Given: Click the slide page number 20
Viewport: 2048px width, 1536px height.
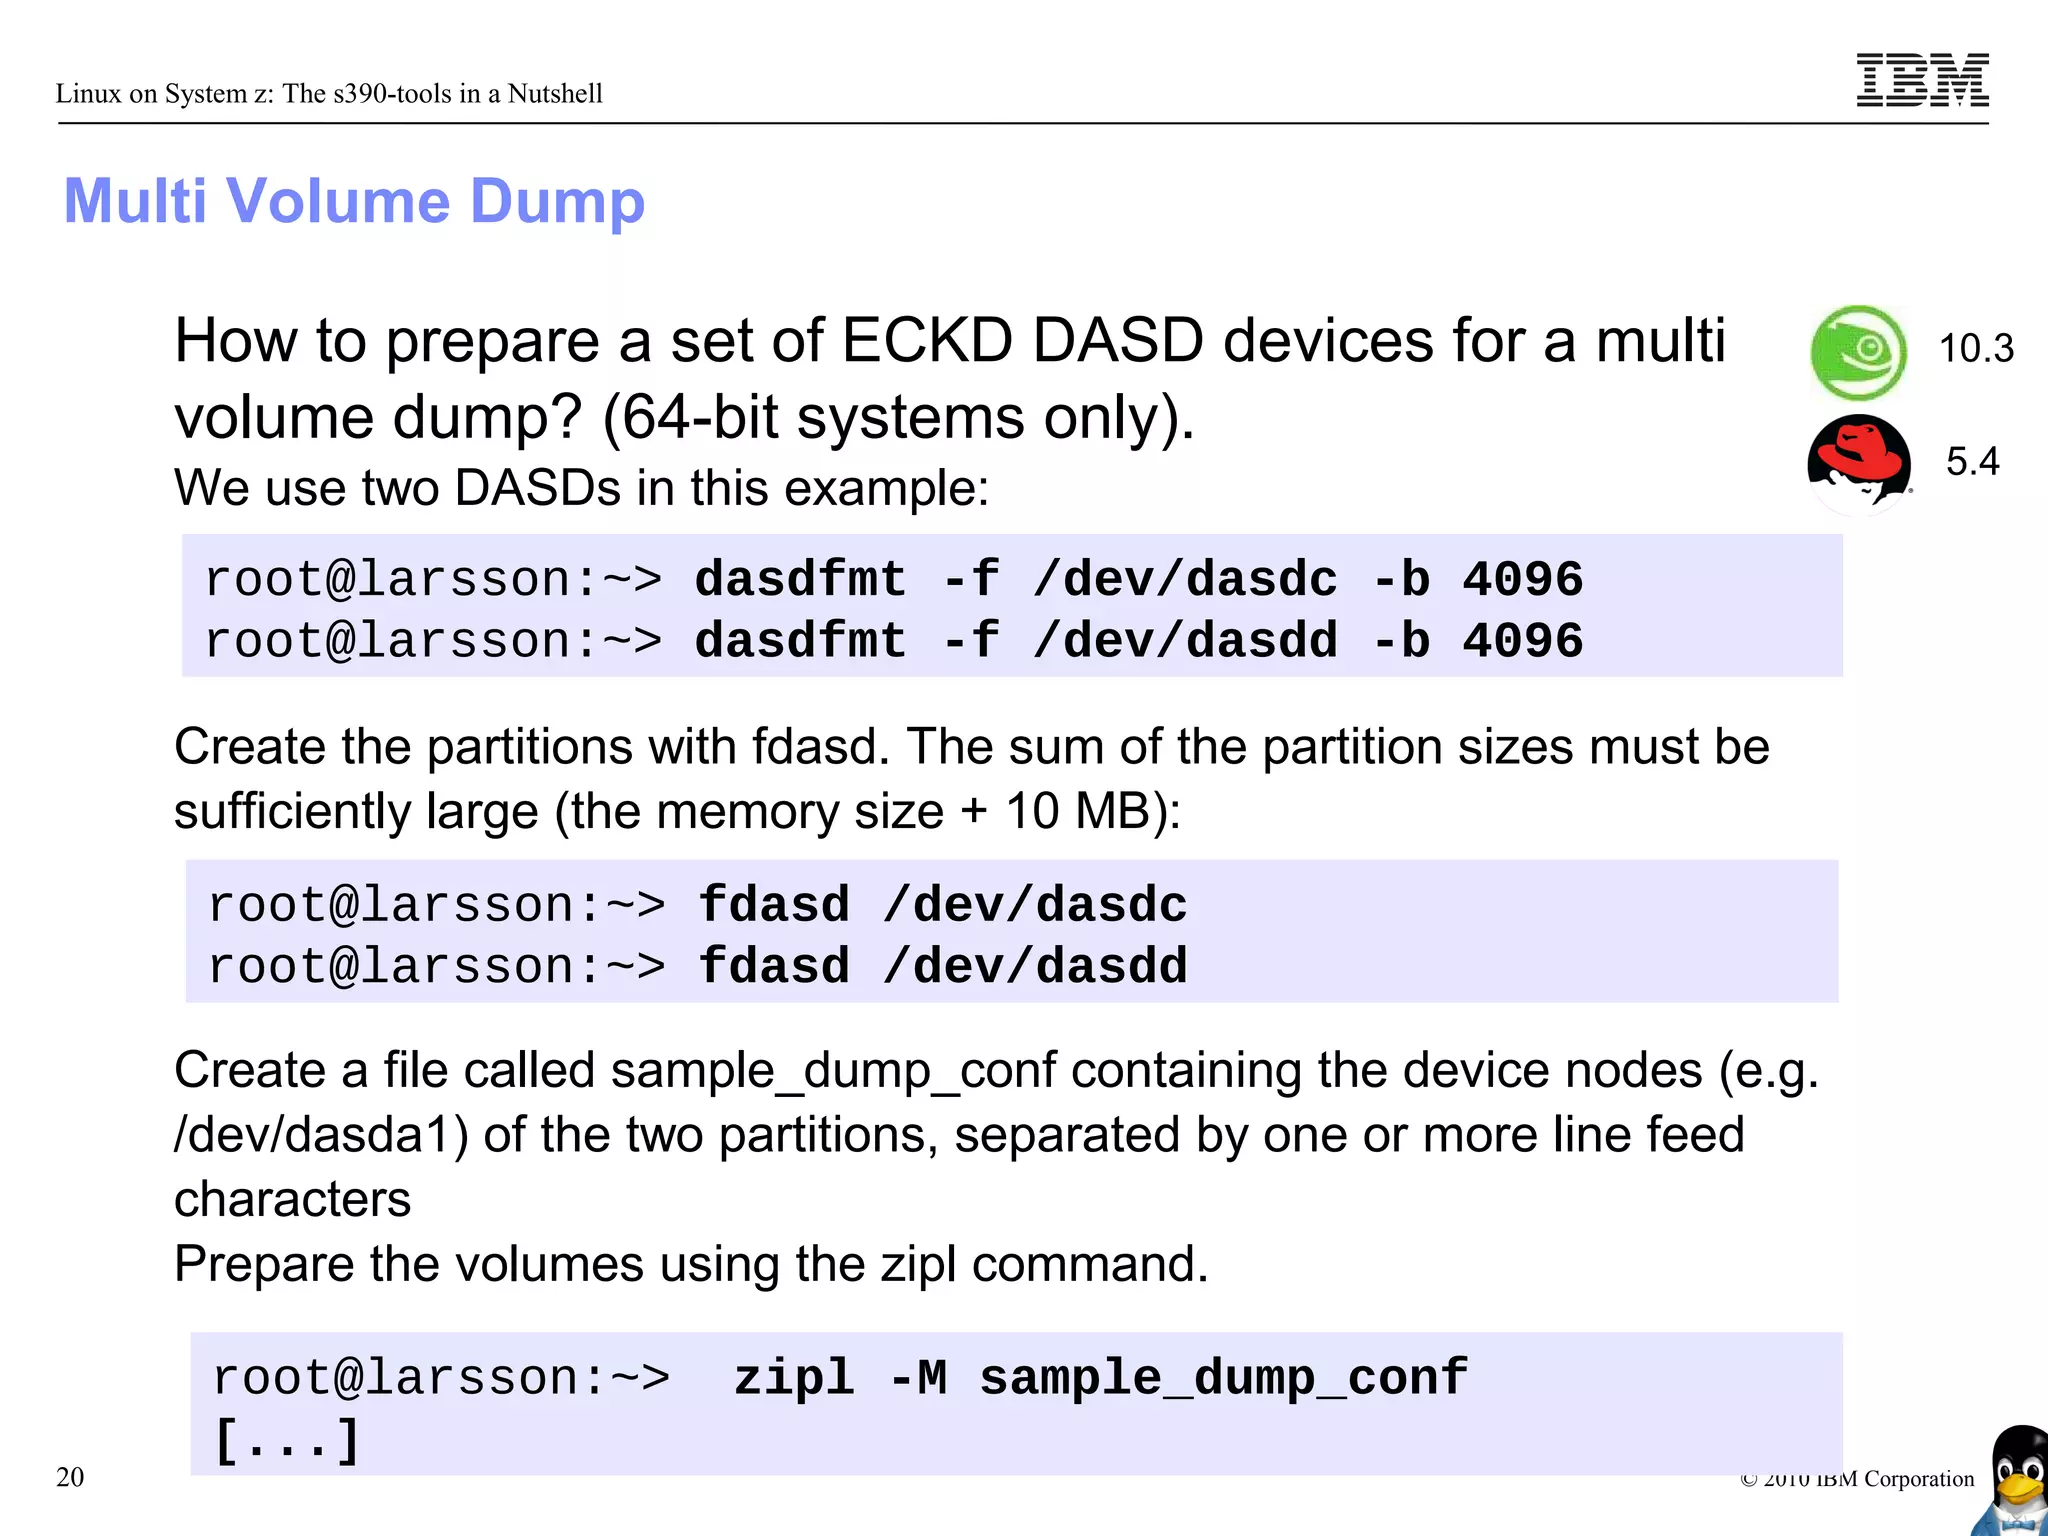Looking at the screenshot, I should (x=70, y=1477).
